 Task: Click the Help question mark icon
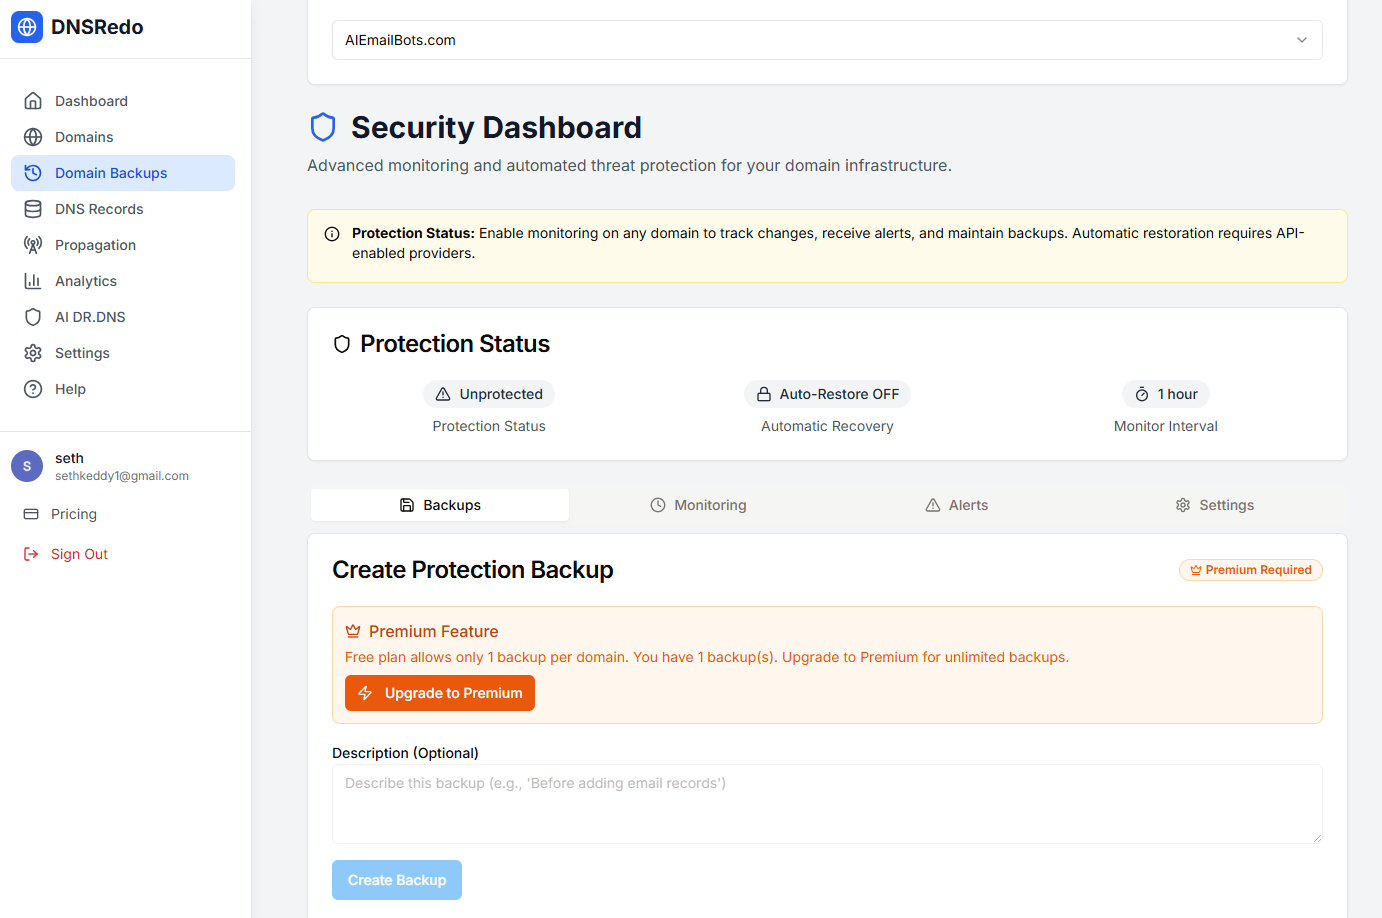33,389
